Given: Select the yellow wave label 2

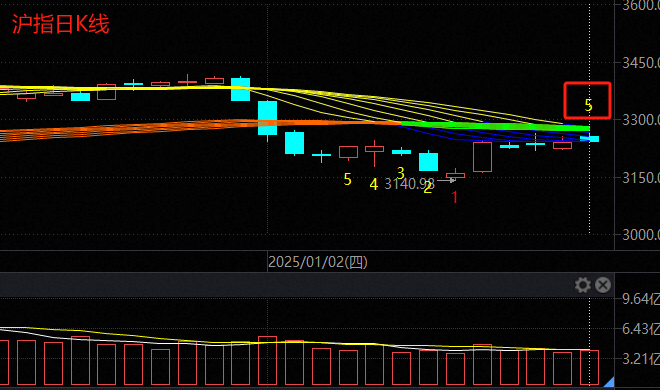Looking at the screenshot, I should click(428, 187).
